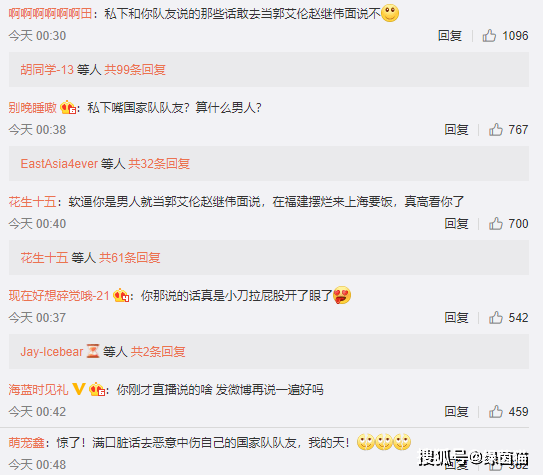Viewport: 543px width, 475px height.
Task: Click orange V verified badge of 海蓝时见礼
Action: coord(79,389)
